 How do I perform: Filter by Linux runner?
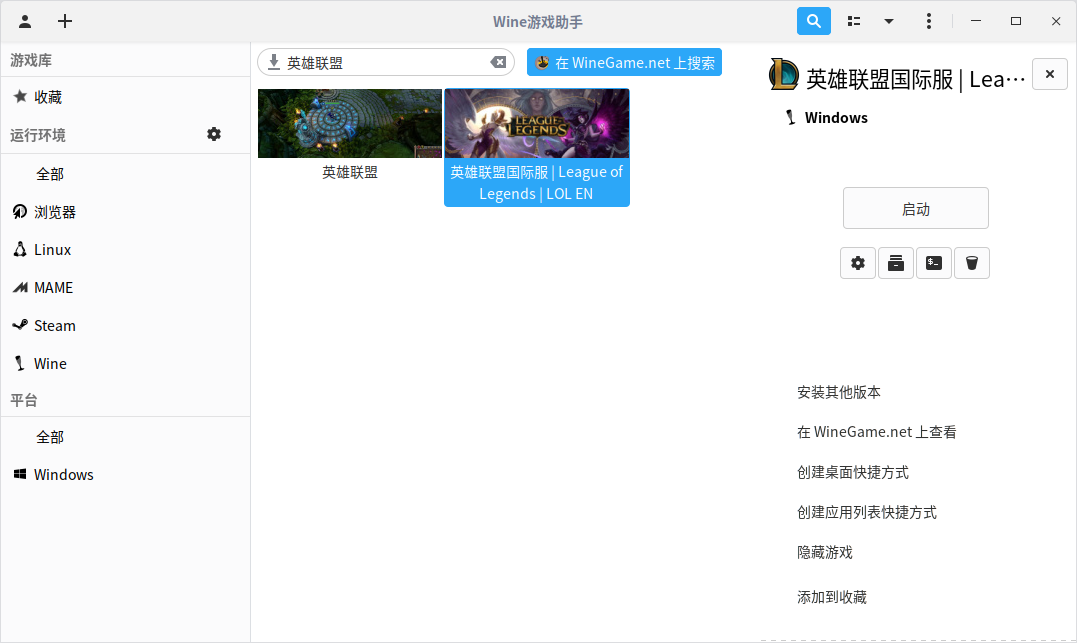click(x=125, y=250)
